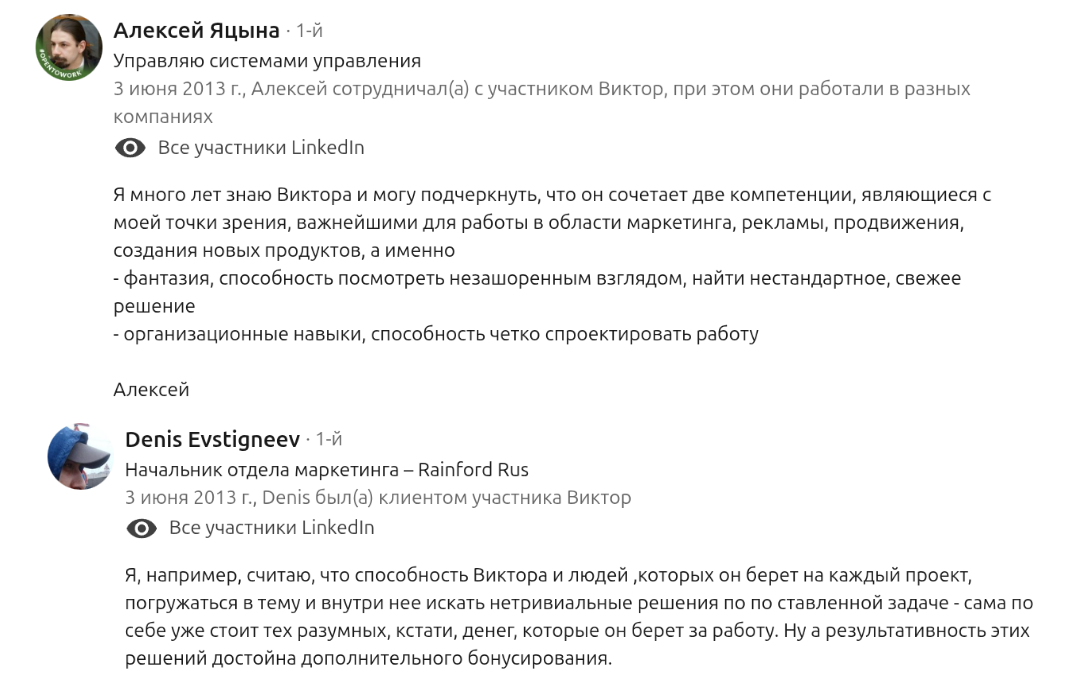Open Алексей Яцына's profile name link
This screenshot has width=1081, height=700.
click(x=196, y=31)
